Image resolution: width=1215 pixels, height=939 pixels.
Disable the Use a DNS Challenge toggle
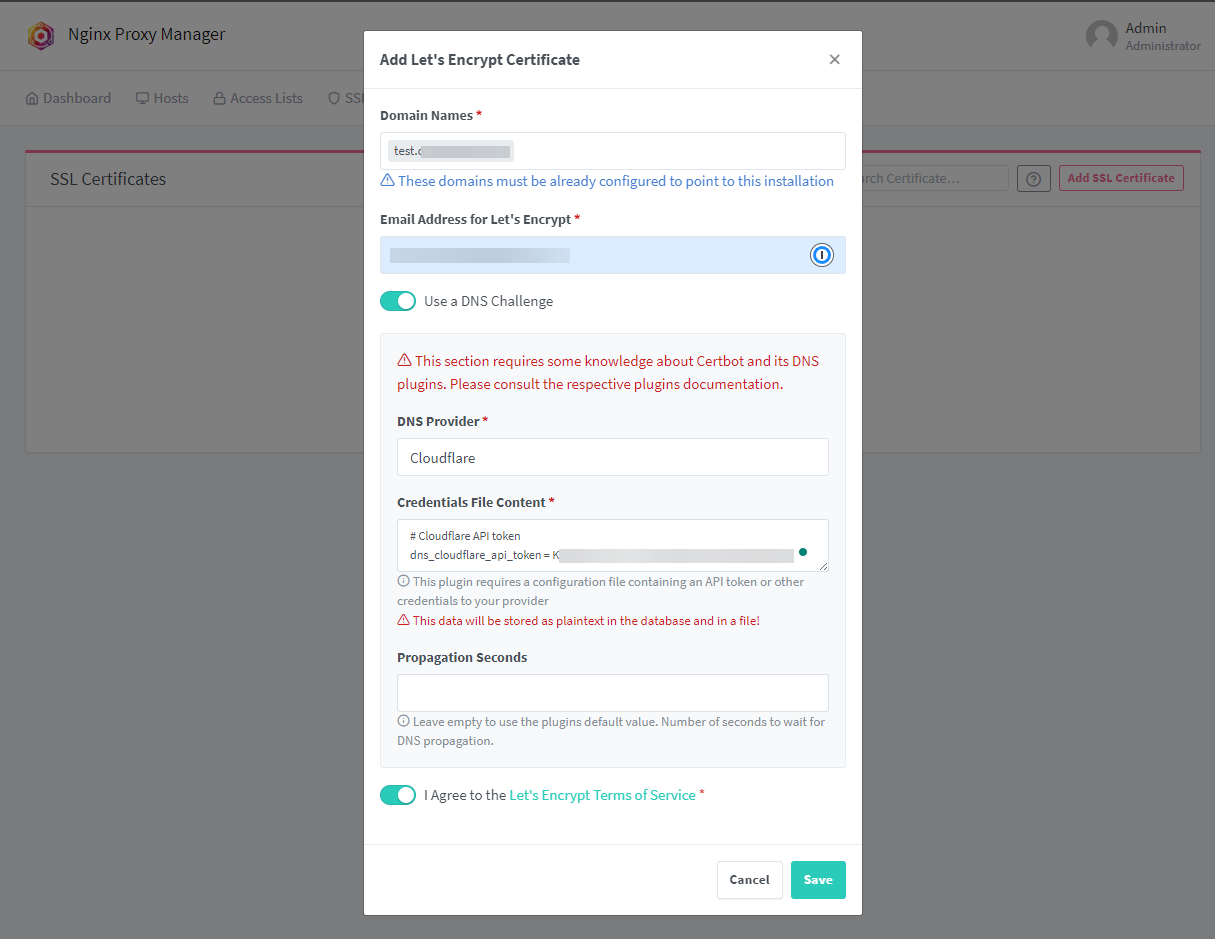point(398,301)
